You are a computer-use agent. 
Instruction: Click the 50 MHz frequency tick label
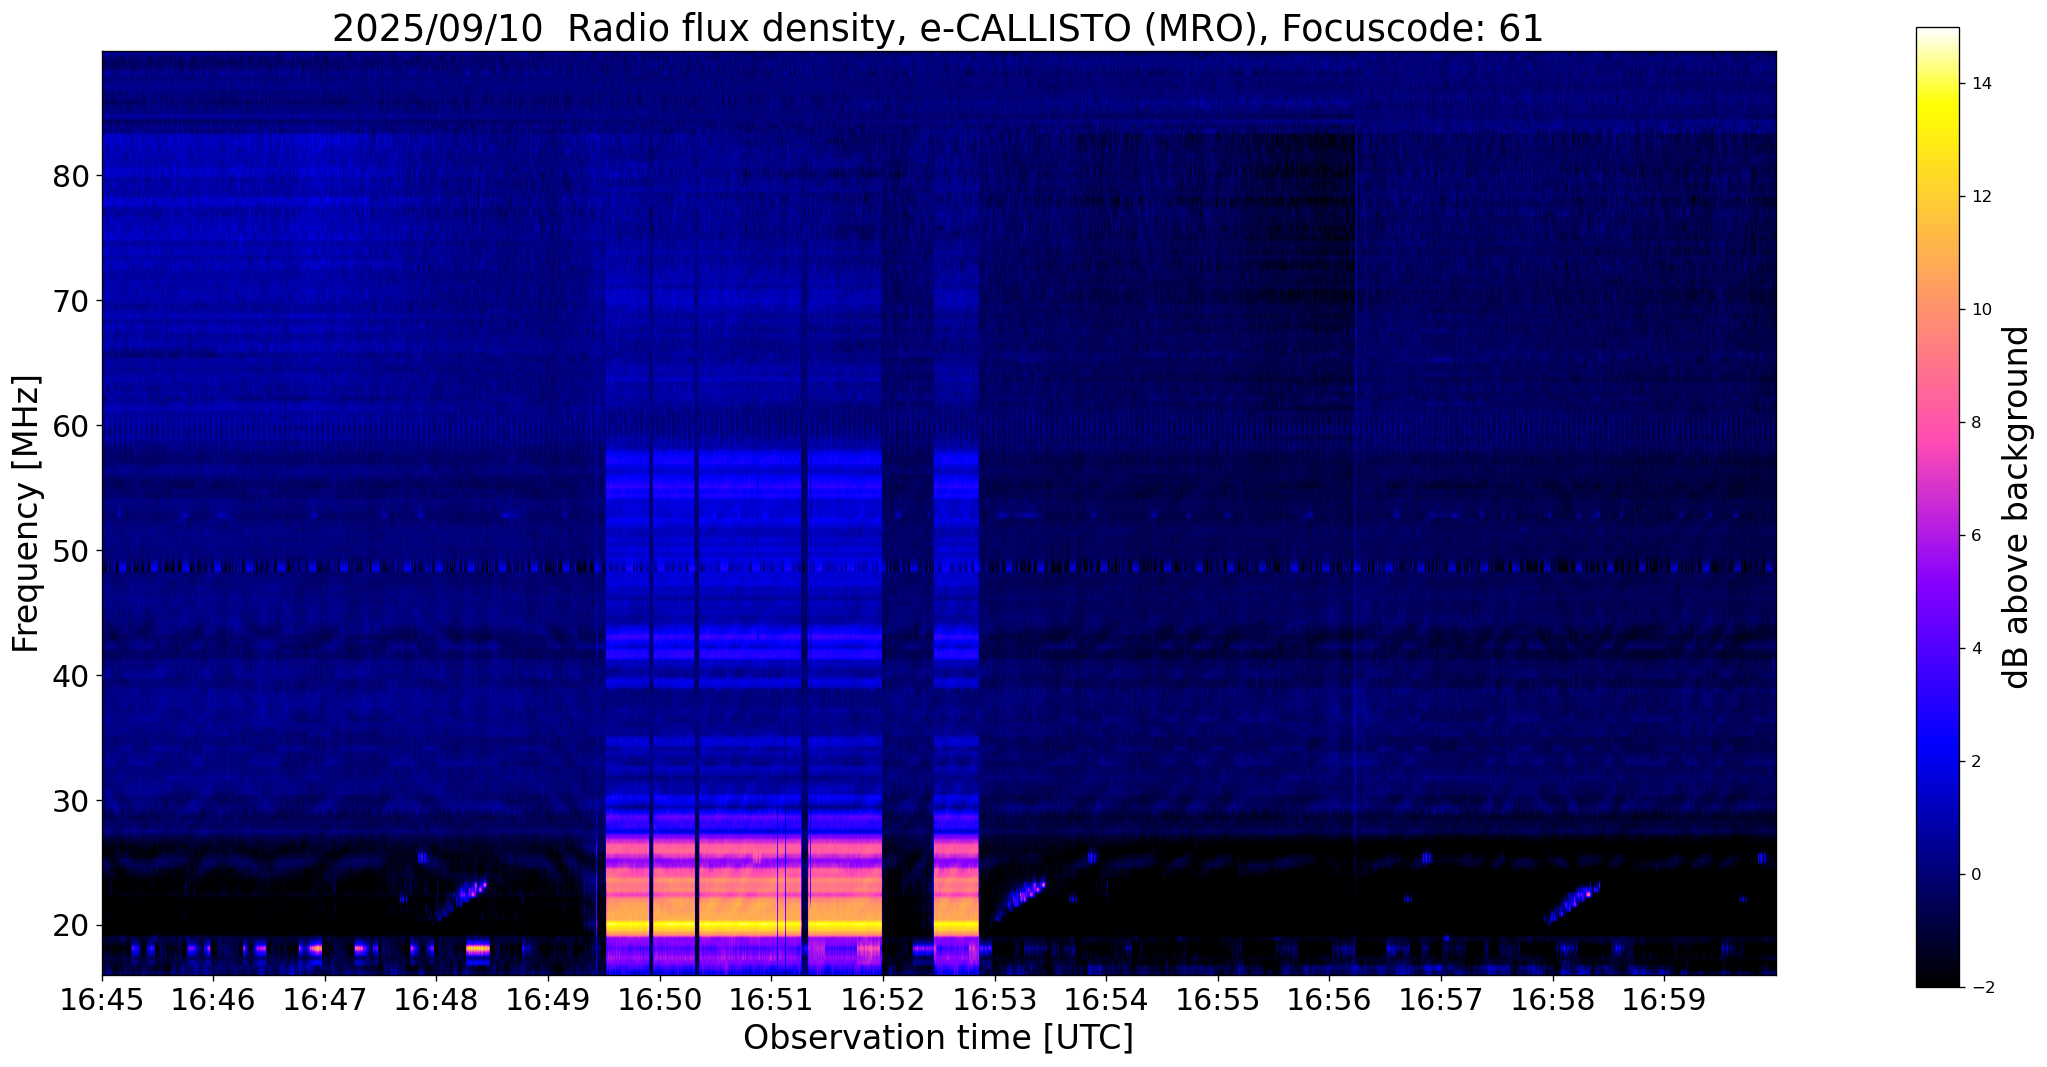[71, 551]
